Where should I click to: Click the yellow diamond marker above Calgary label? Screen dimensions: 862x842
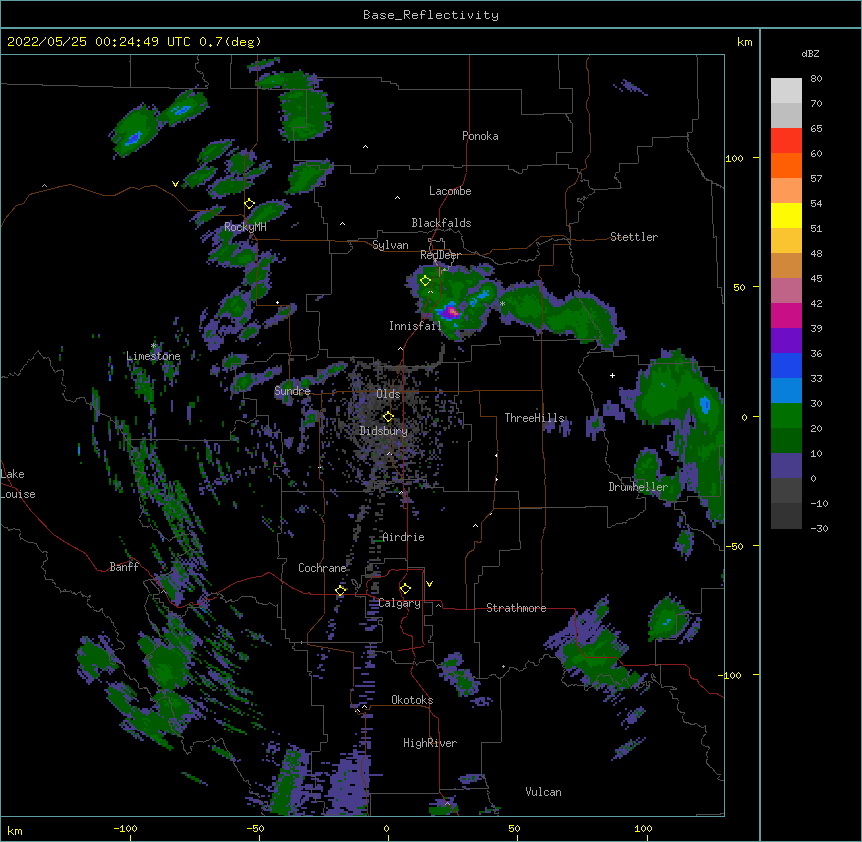point(405,589)
